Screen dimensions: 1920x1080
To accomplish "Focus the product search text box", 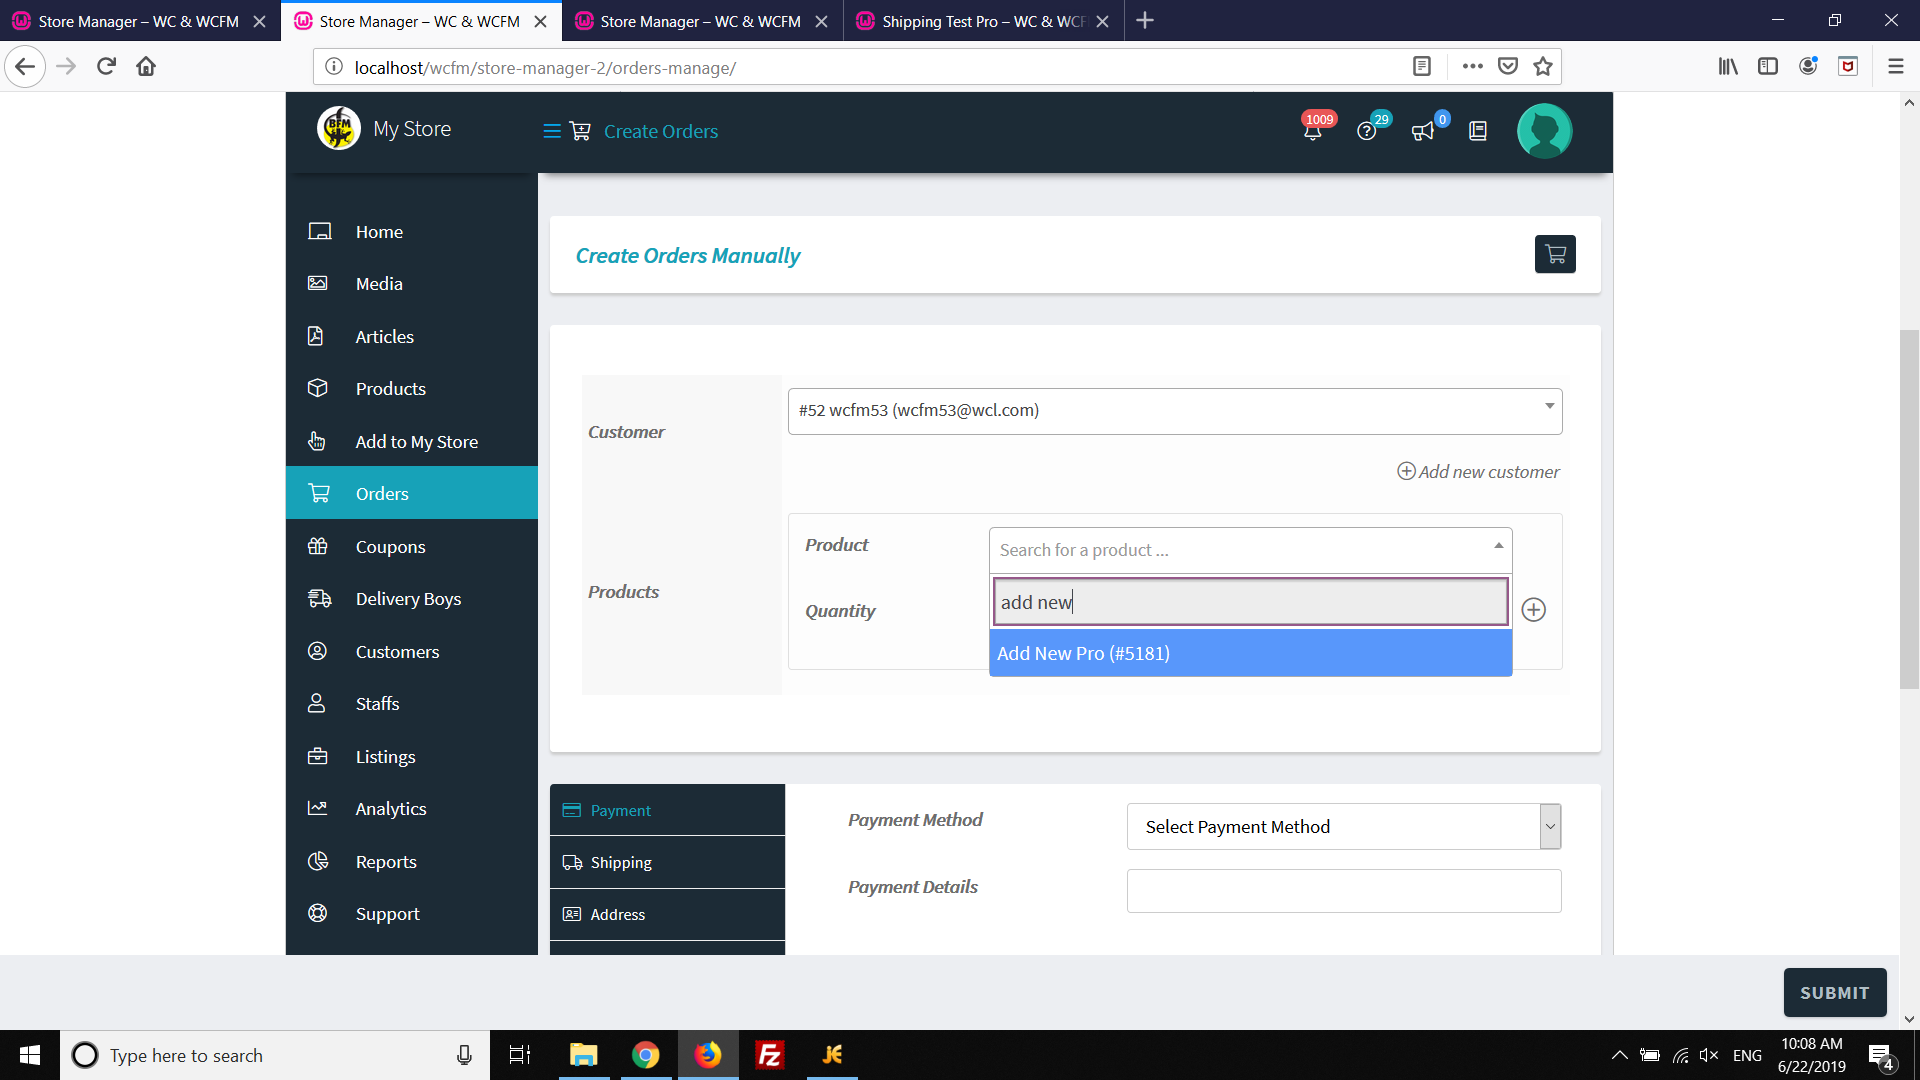I will click(1250, 602).
